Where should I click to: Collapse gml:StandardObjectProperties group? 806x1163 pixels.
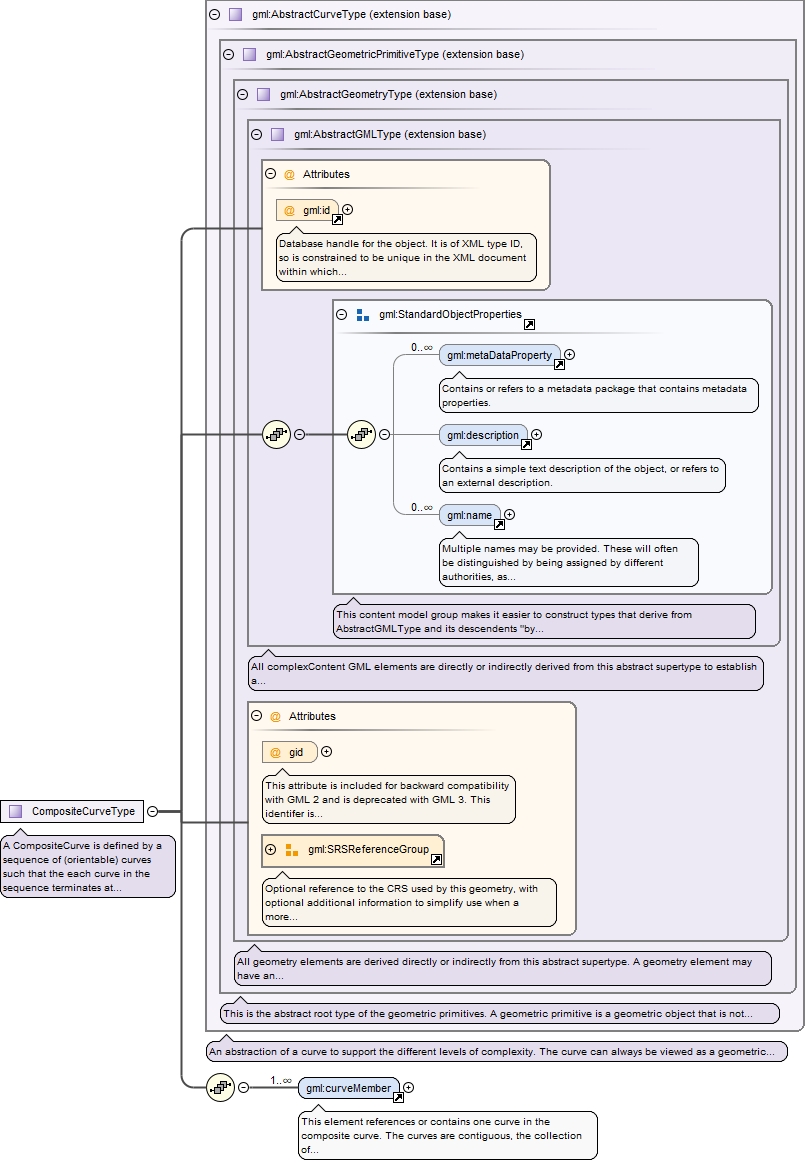pos(342,314)
